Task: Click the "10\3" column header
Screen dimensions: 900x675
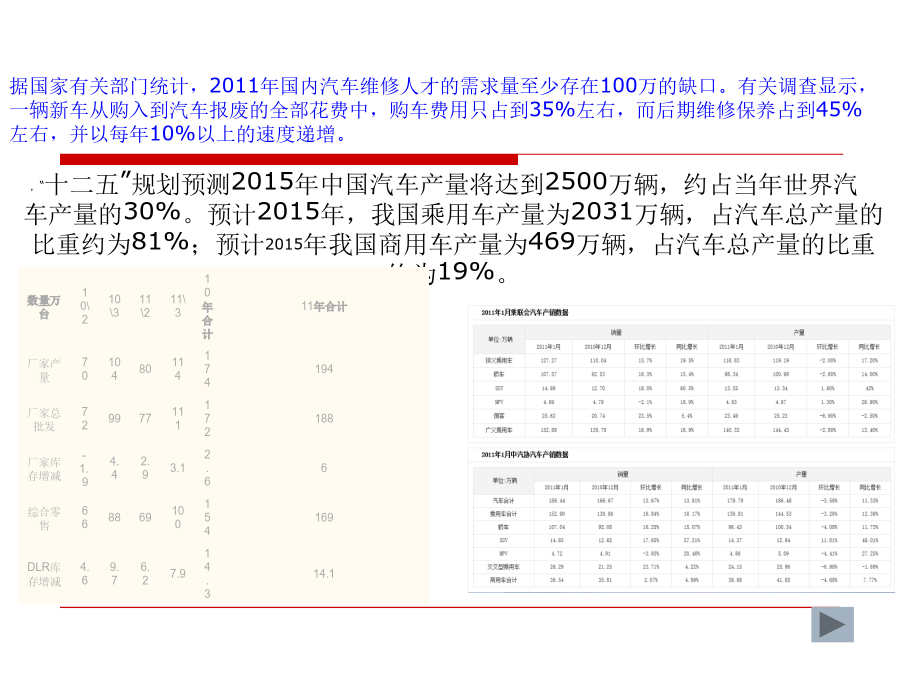Action: coord(115,306)
